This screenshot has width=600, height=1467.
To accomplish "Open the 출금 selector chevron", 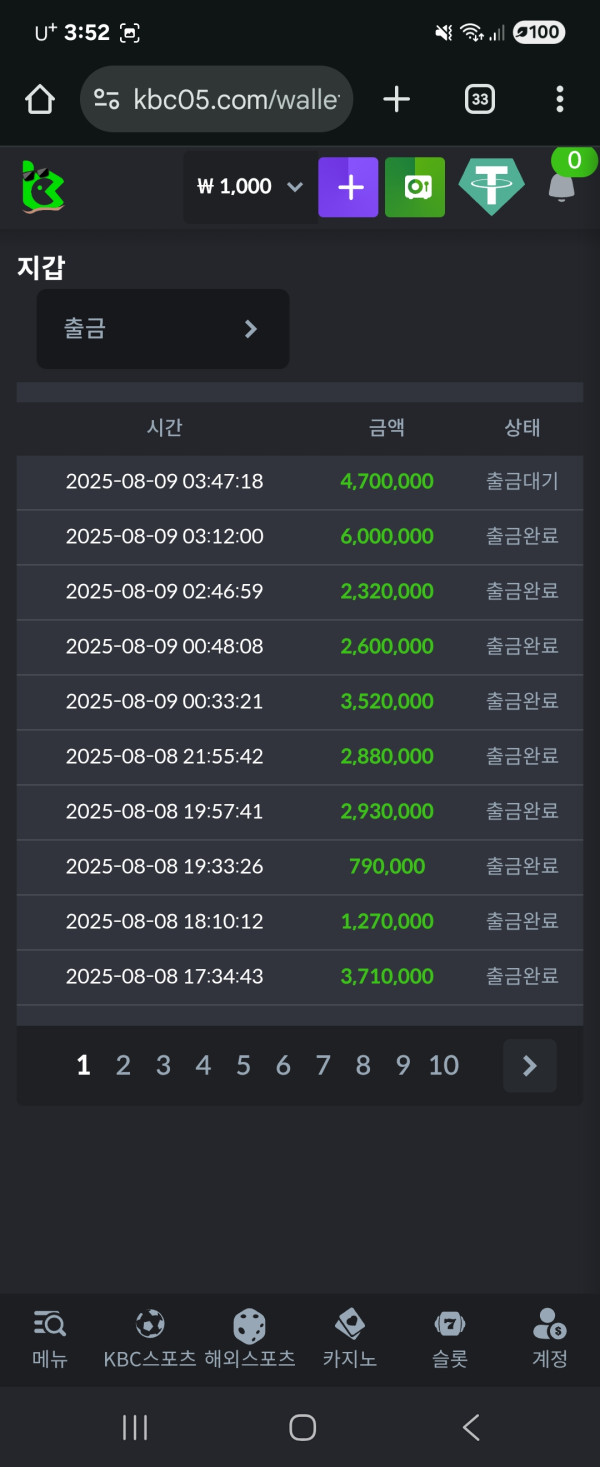I will click(251, 329).
